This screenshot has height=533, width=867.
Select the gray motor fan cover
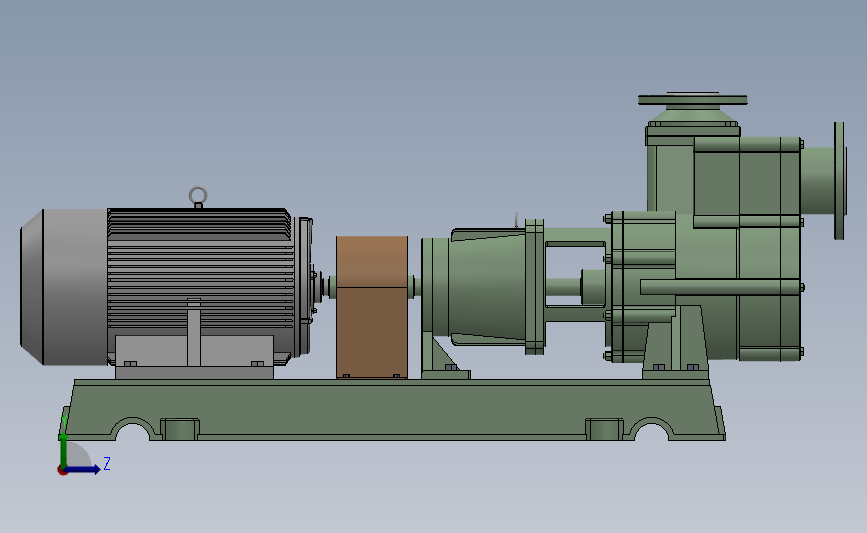pyautogui.click(x=64, y=287)
